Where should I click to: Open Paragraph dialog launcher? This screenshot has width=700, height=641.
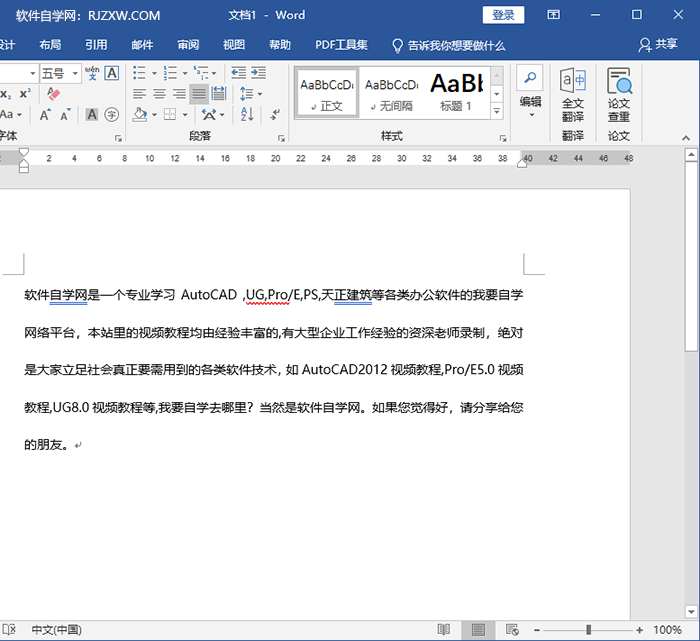[281, 138]
